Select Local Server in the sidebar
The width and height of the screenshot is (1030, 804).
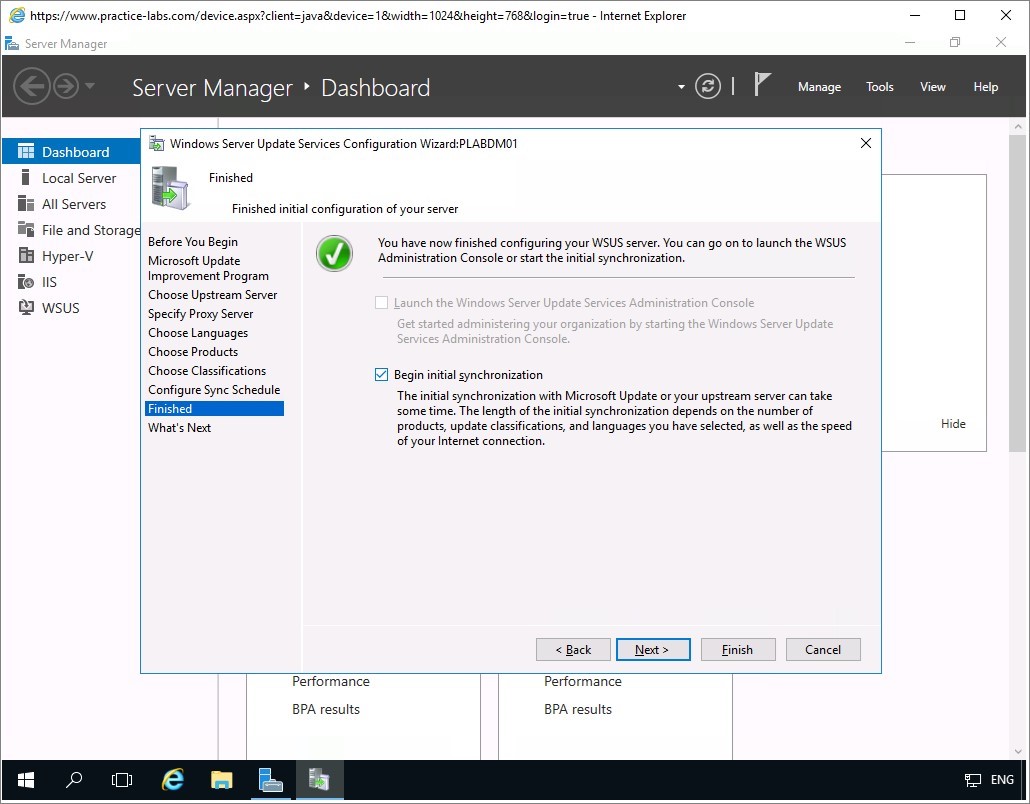tap(79, 178)
